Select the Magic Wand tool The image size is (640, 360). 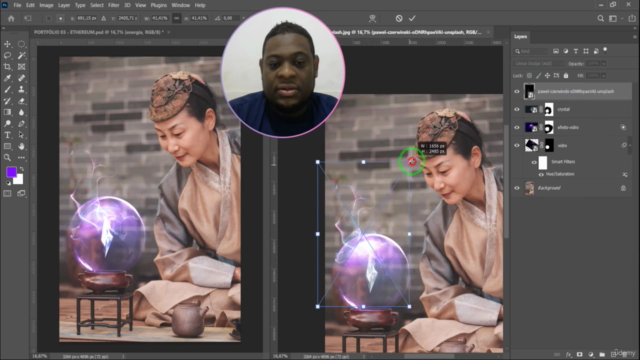click(x=21, y=55)
